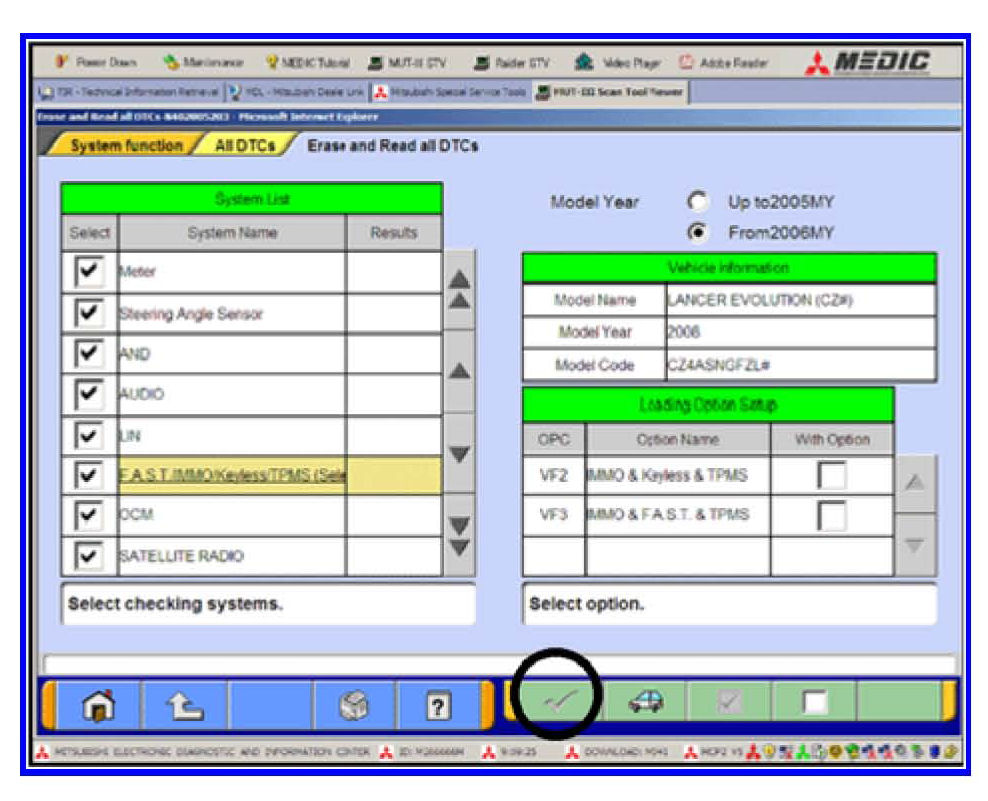Switch to the System function tab
This screenshot has width=988, height=801.
(x=126, y=146)
